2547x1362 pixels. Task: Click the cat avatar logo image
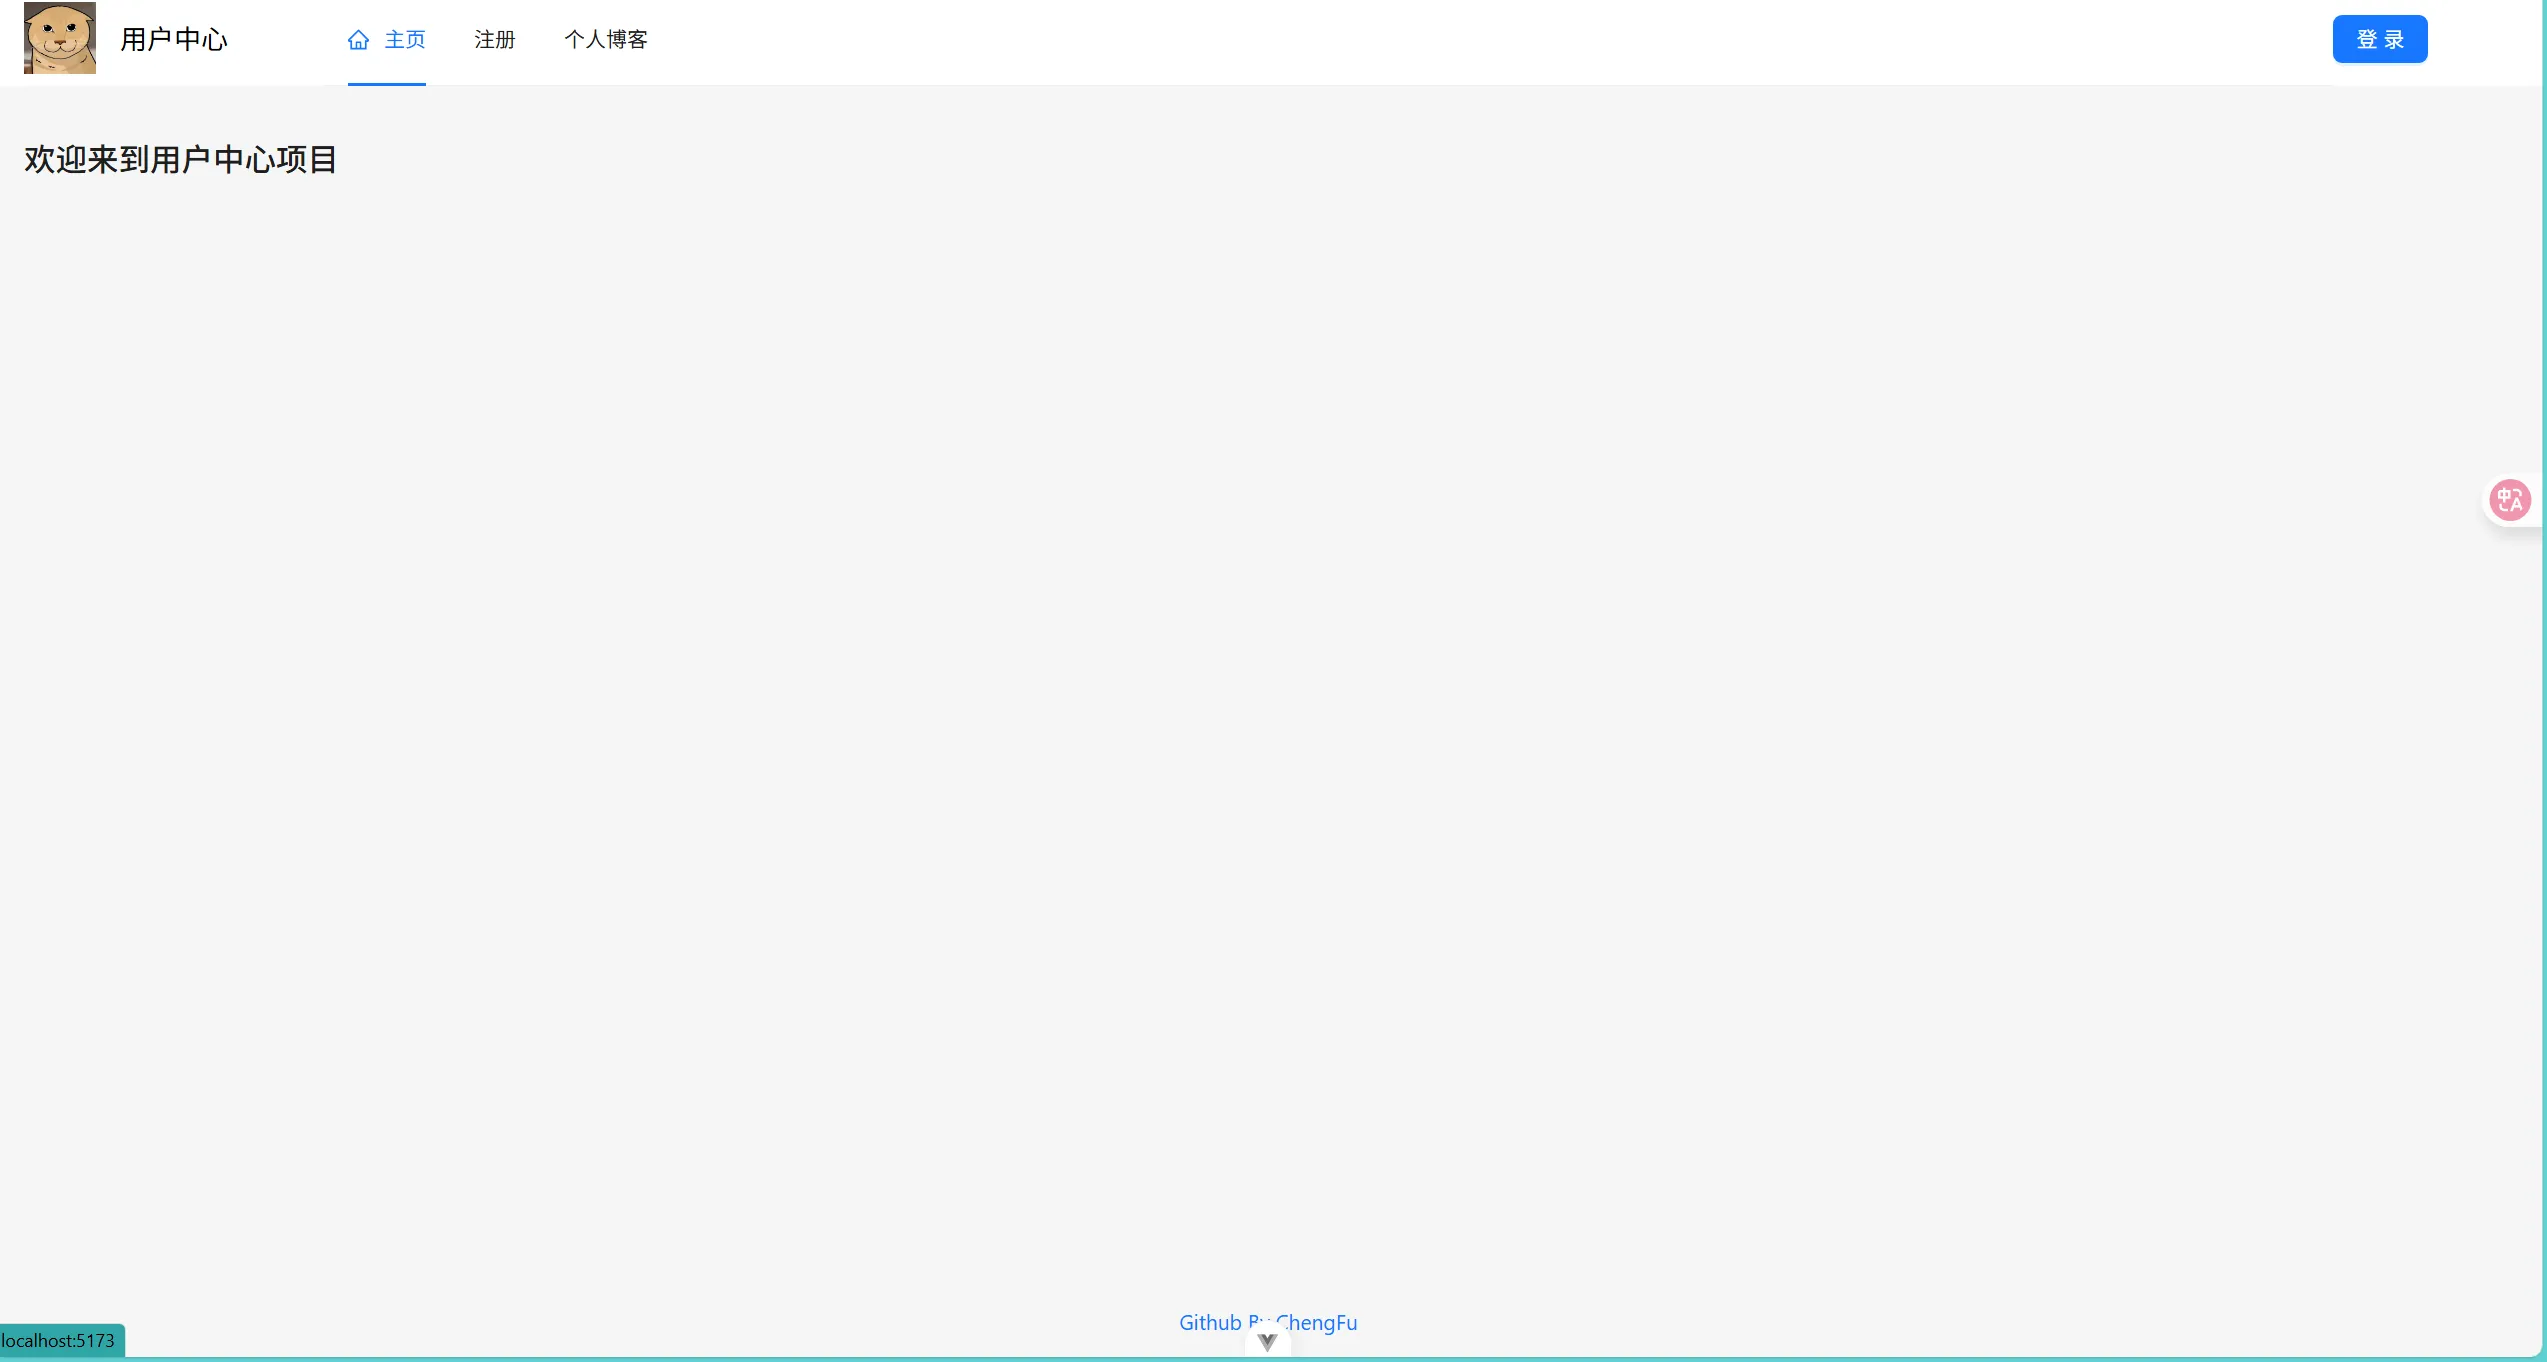point(60,38)
